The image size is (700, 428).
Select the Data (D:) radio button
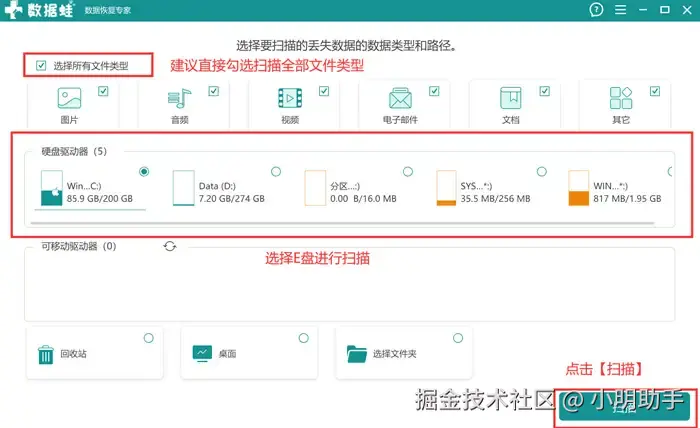tap(276, 171)
